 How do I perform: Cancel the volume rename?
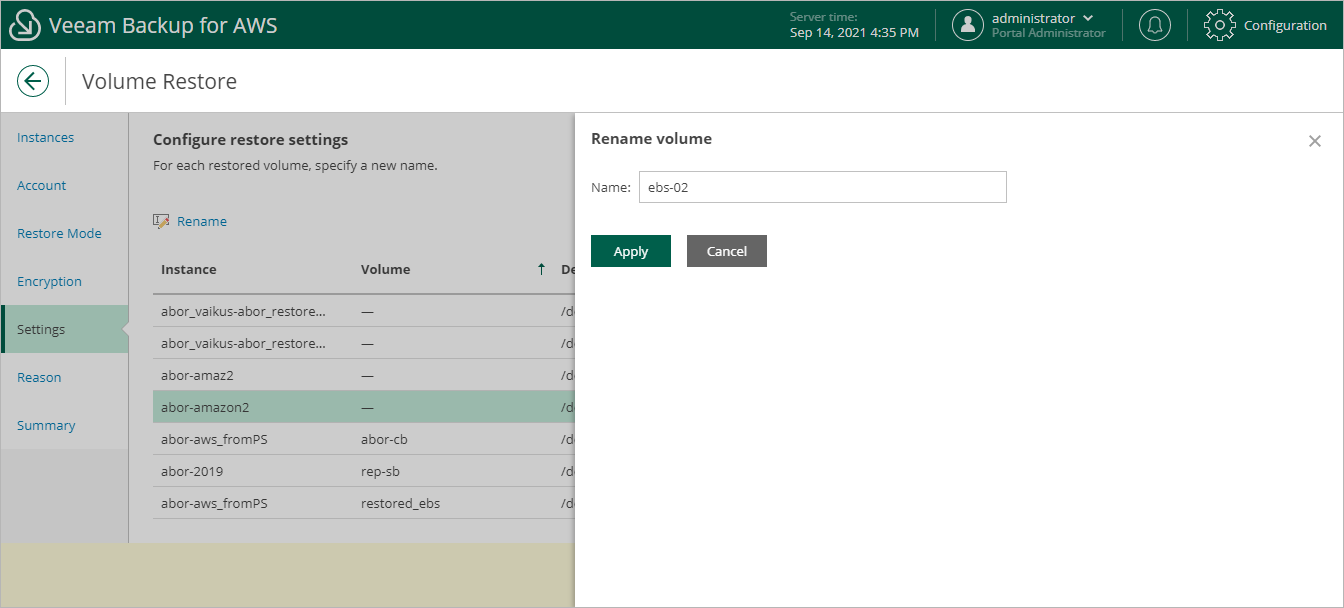[726, 250]
